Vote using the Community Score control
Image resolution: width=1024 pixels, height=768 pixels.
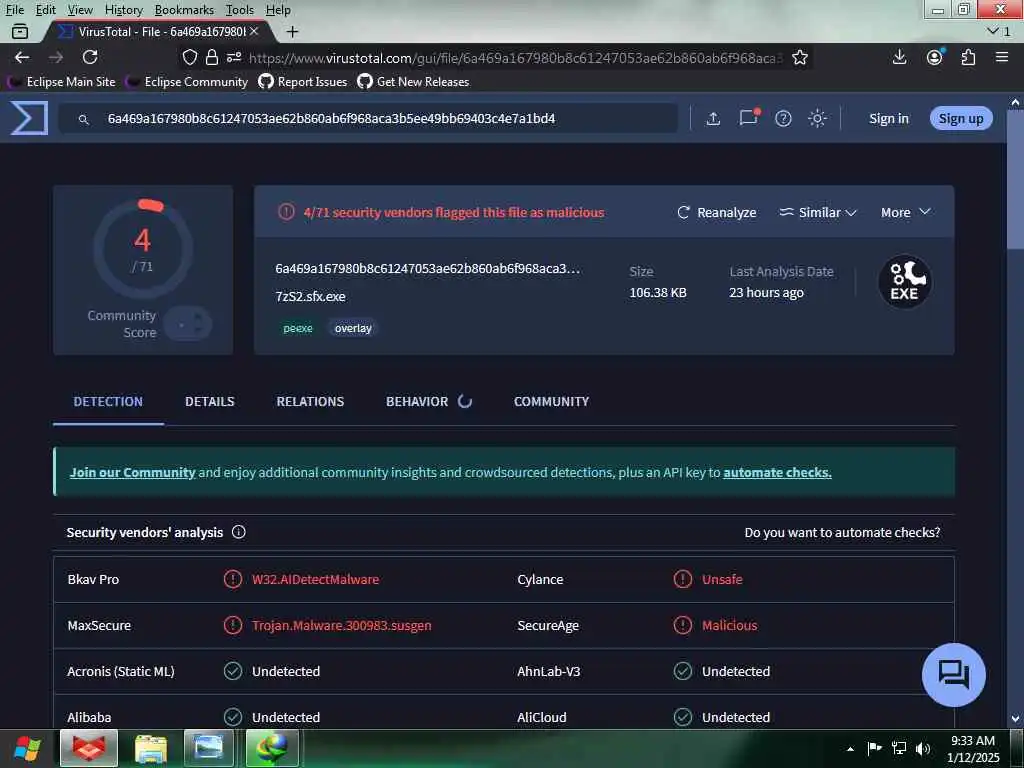[x=187, y=324]
